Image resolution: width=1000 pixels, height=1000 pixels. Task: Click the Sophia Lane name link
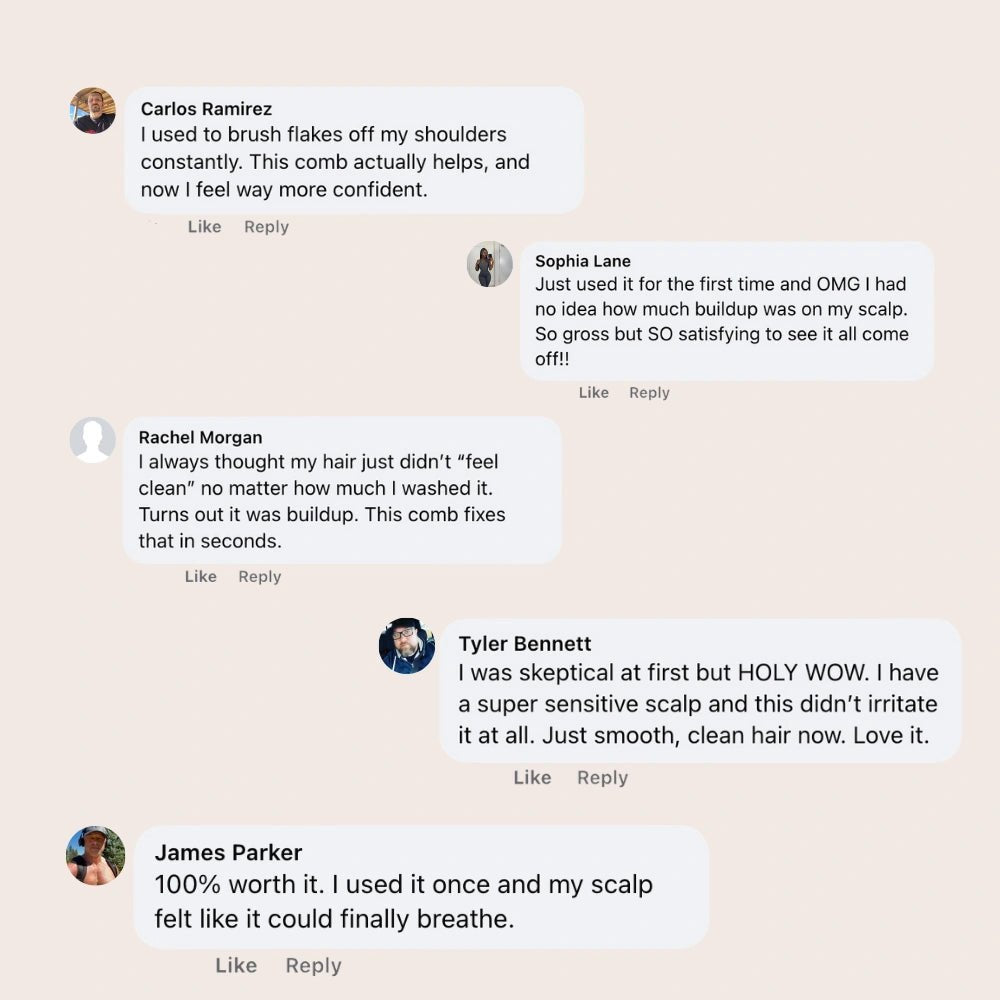pos(583,262)
